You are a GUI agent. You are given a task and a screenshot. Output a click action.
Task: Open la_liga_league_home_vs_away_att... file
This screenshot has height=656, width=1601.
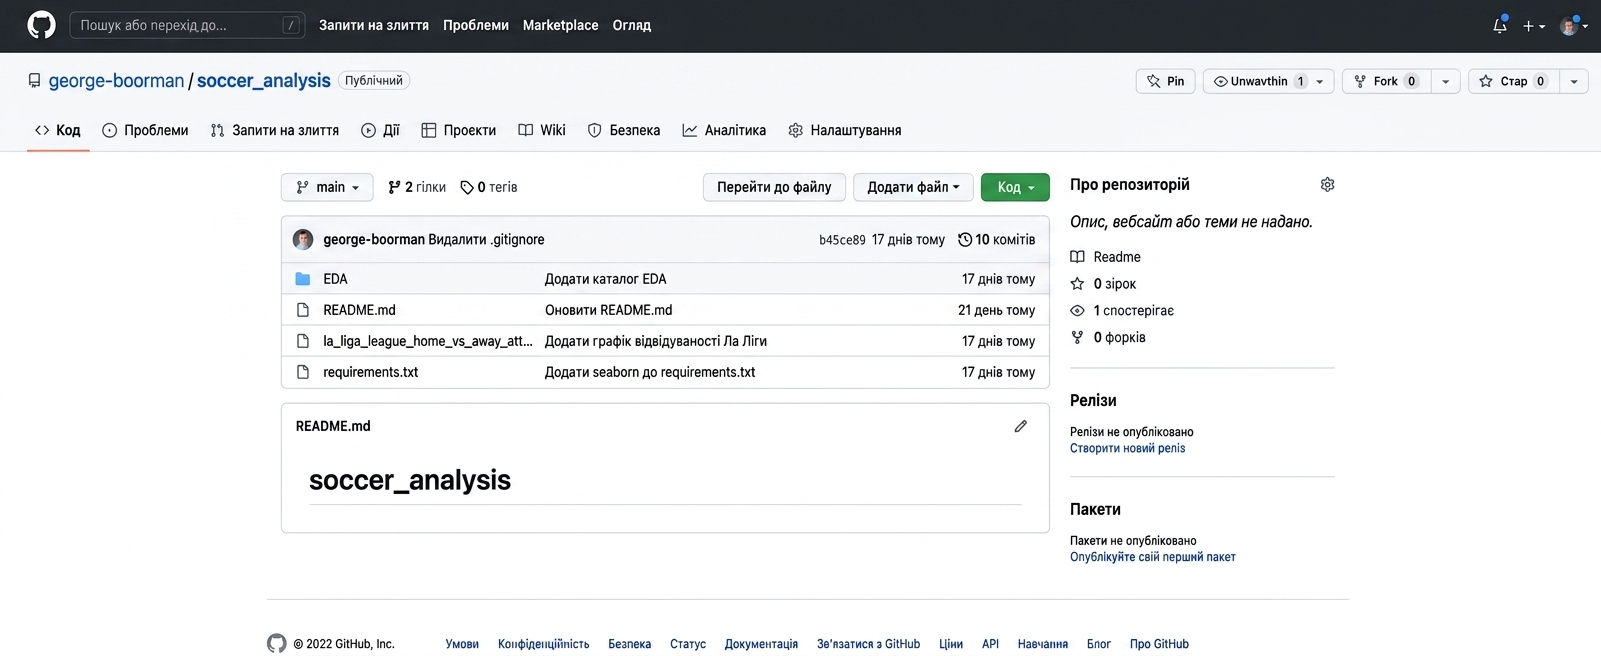pyautogui.click(x=428, y=341)
